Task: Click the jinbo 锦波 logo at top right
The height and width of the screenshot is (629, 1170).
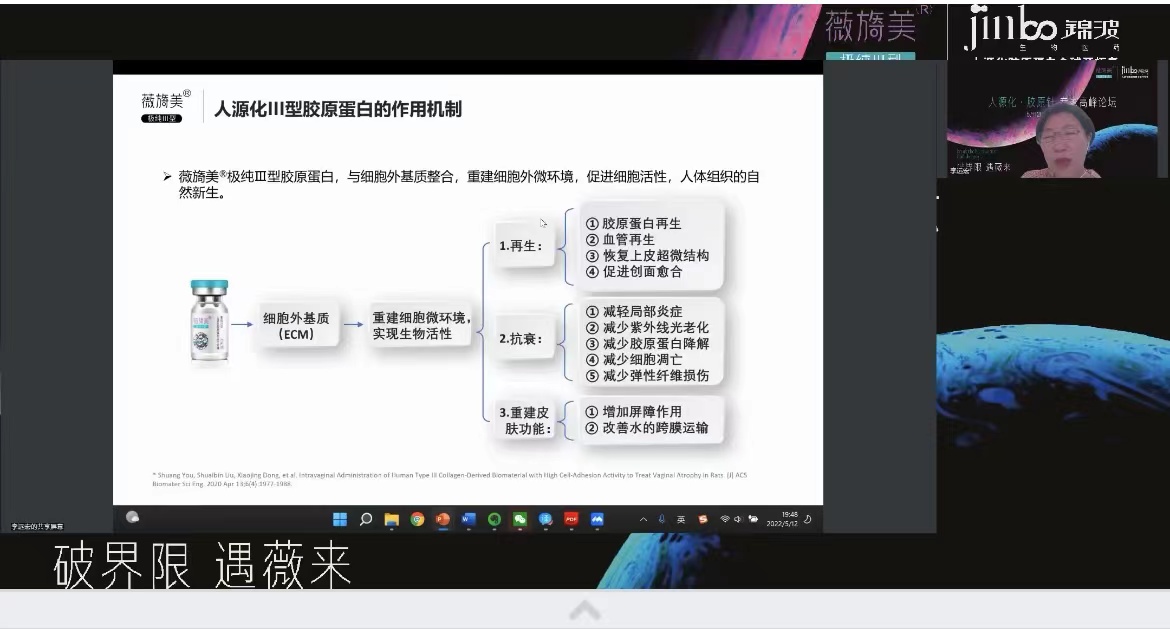Action: (1043, 28)
